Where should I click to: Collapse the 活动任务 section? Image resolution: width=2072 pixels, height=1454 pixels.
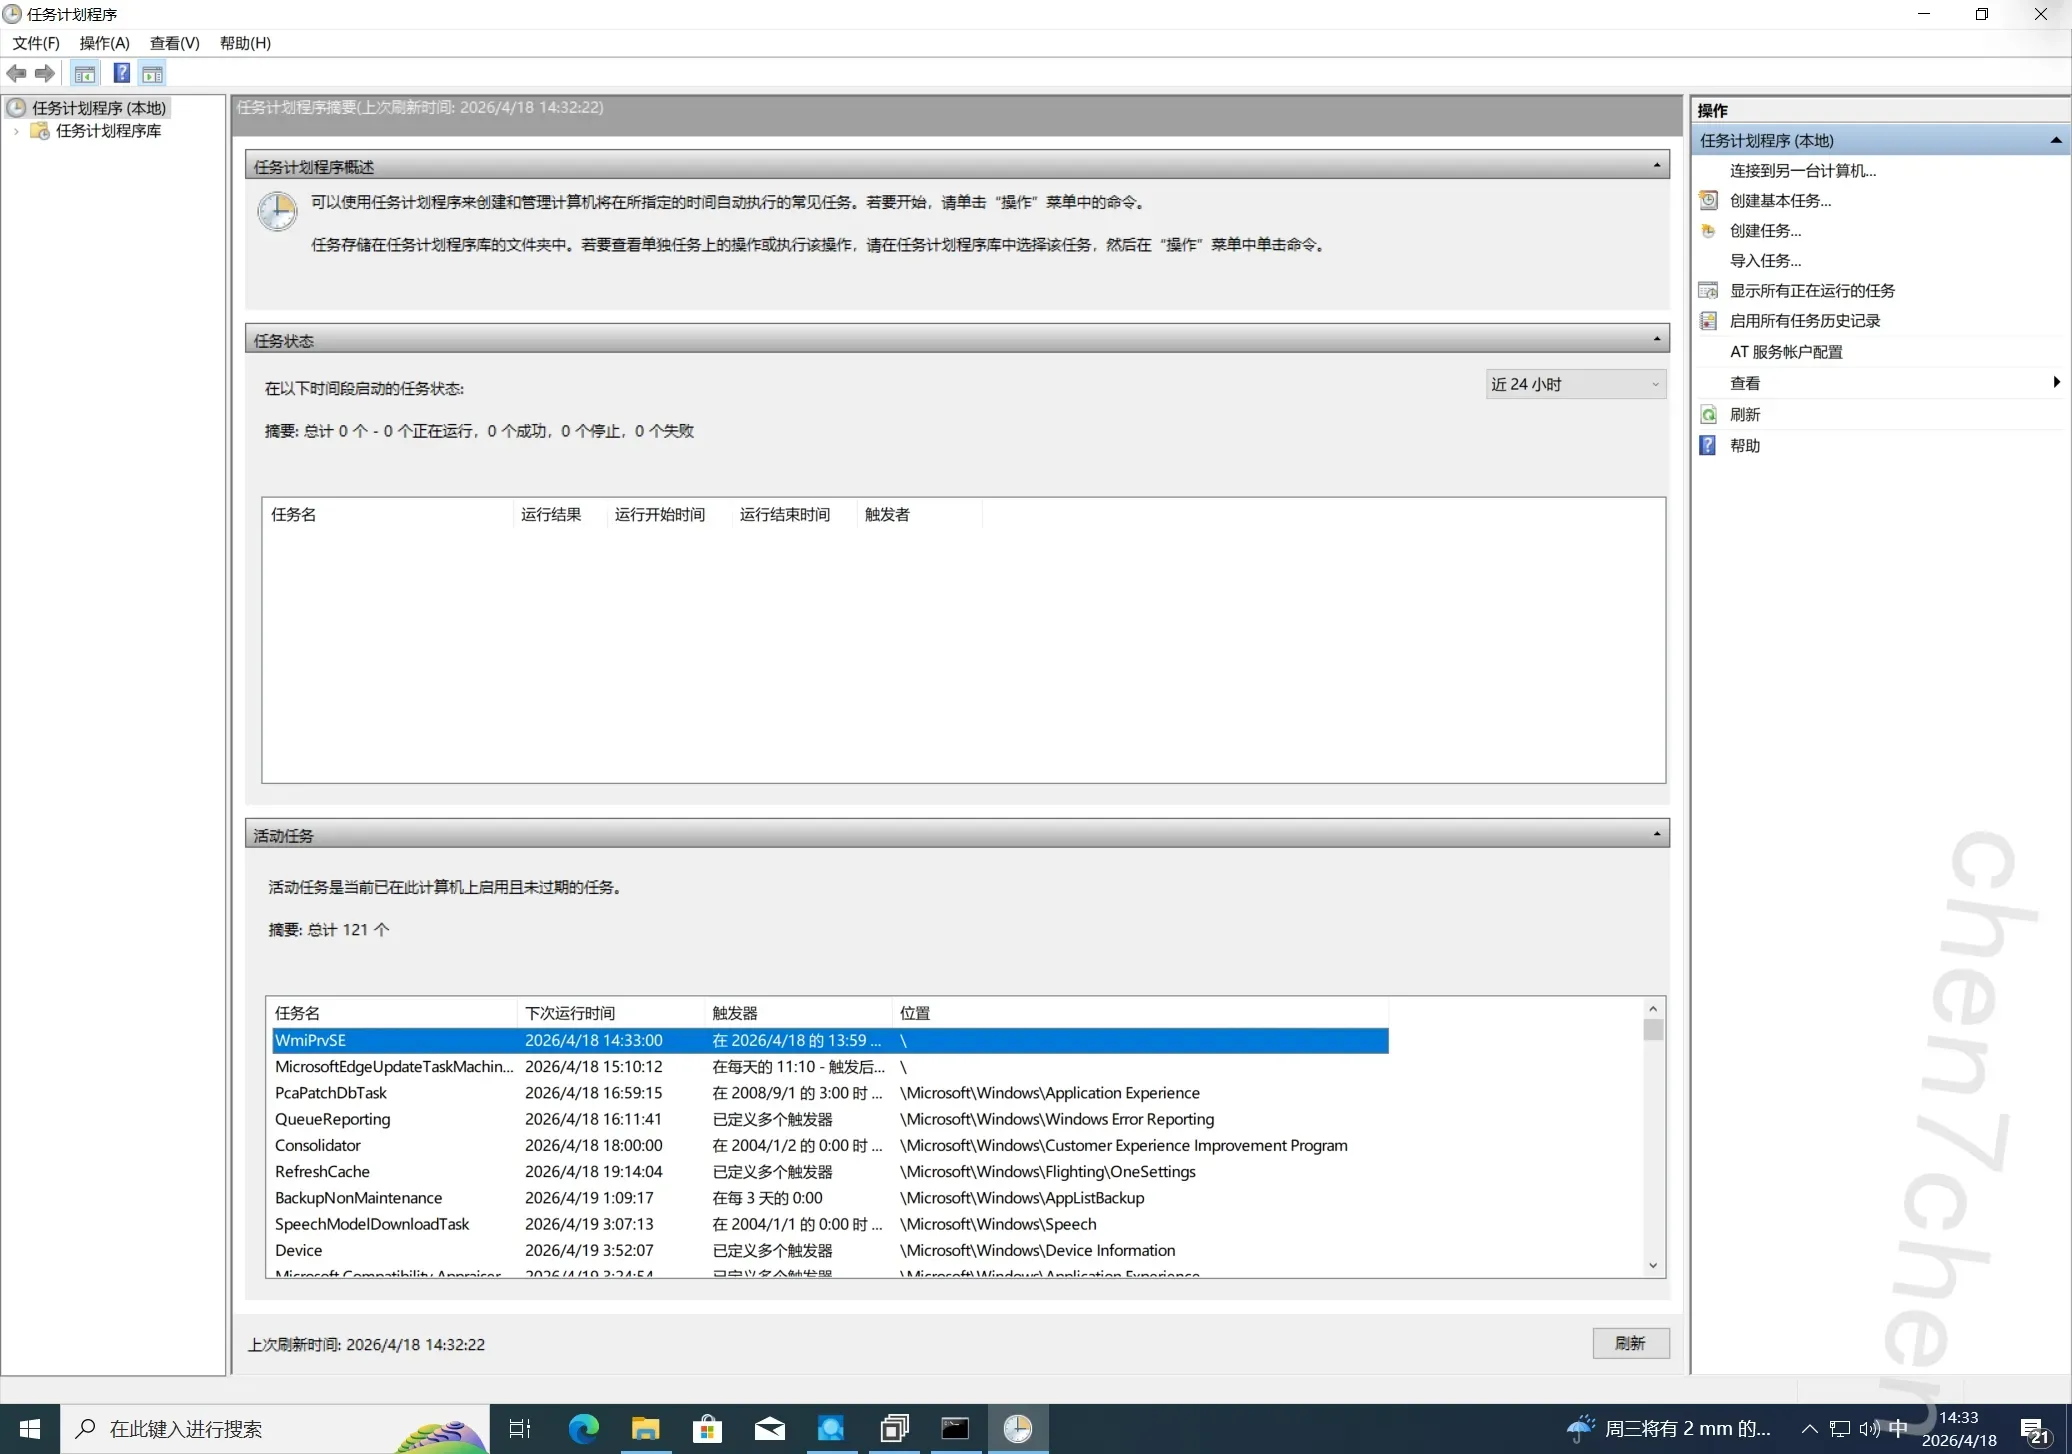tap(1656, 834)
